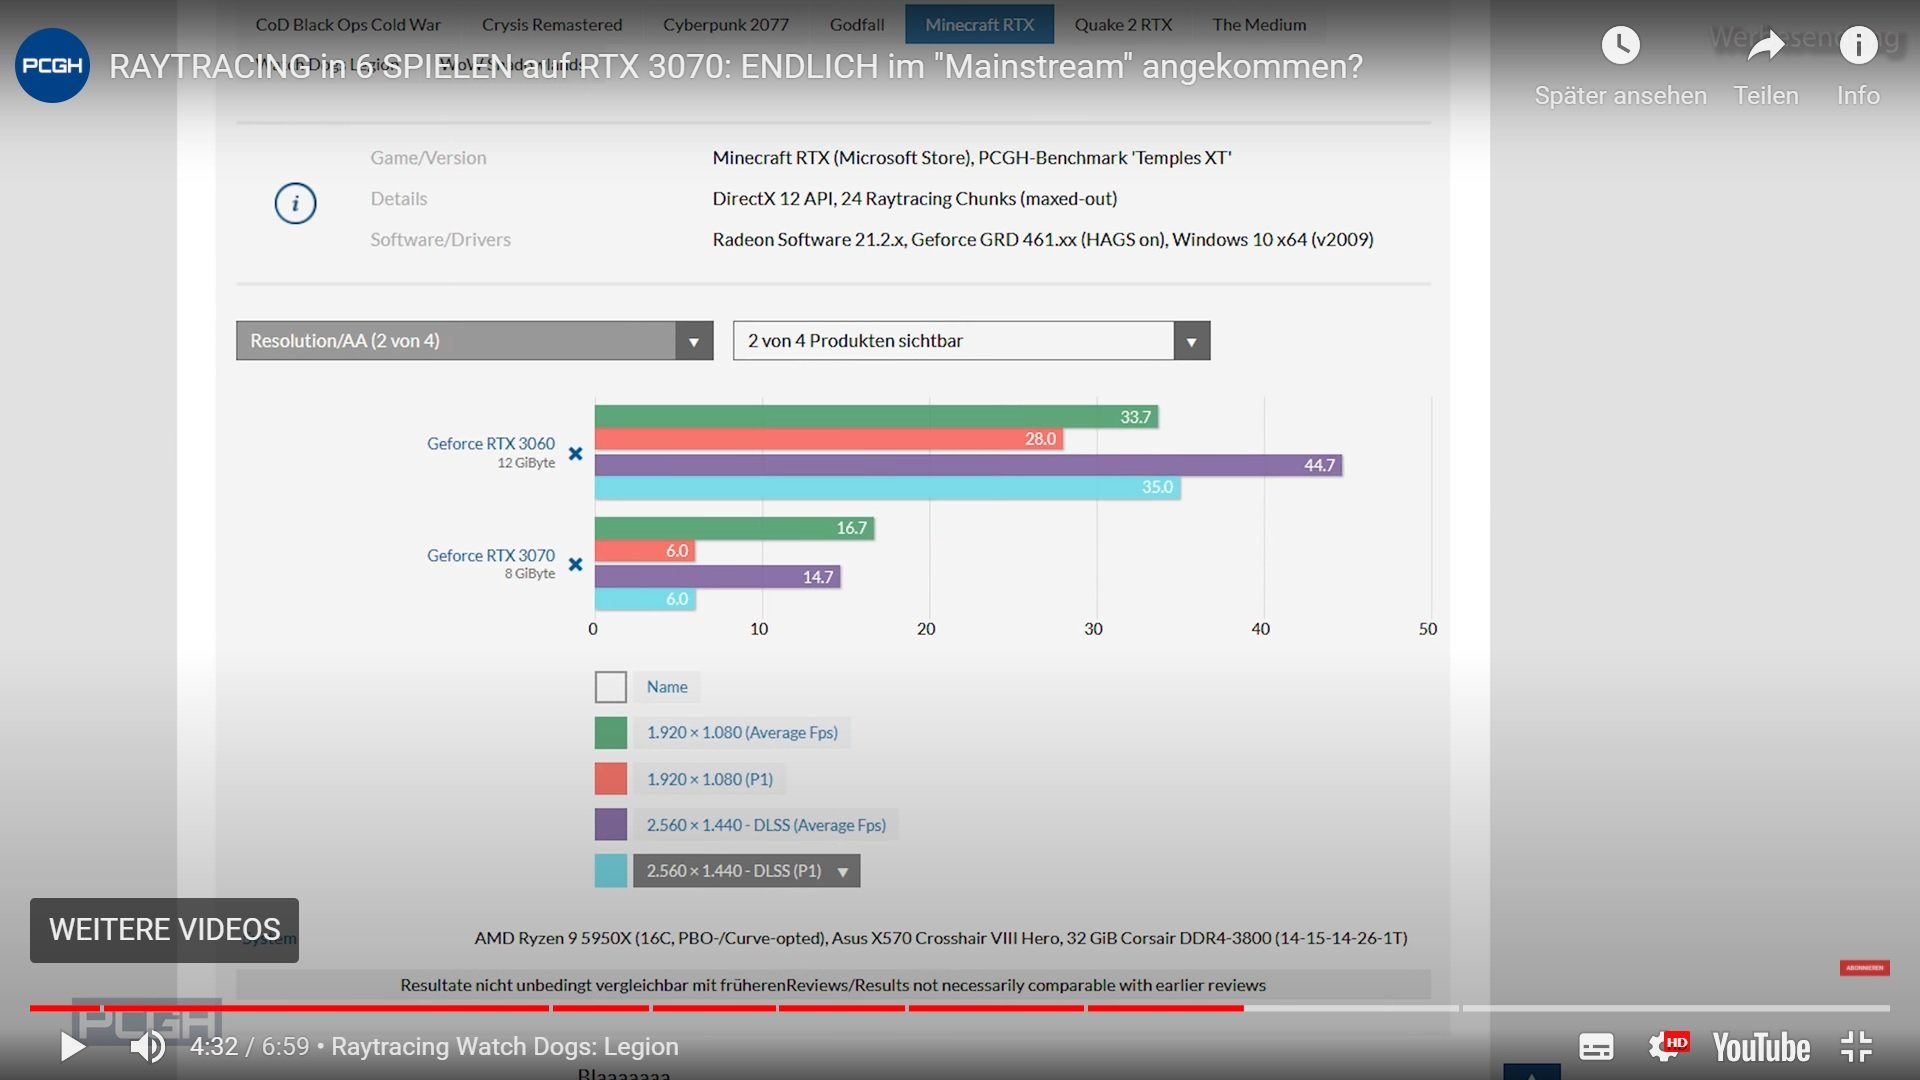This screenshot has height=1080, width=1920.
Task: Mute the video volume speaker icon
Action: pos(148,1047)
